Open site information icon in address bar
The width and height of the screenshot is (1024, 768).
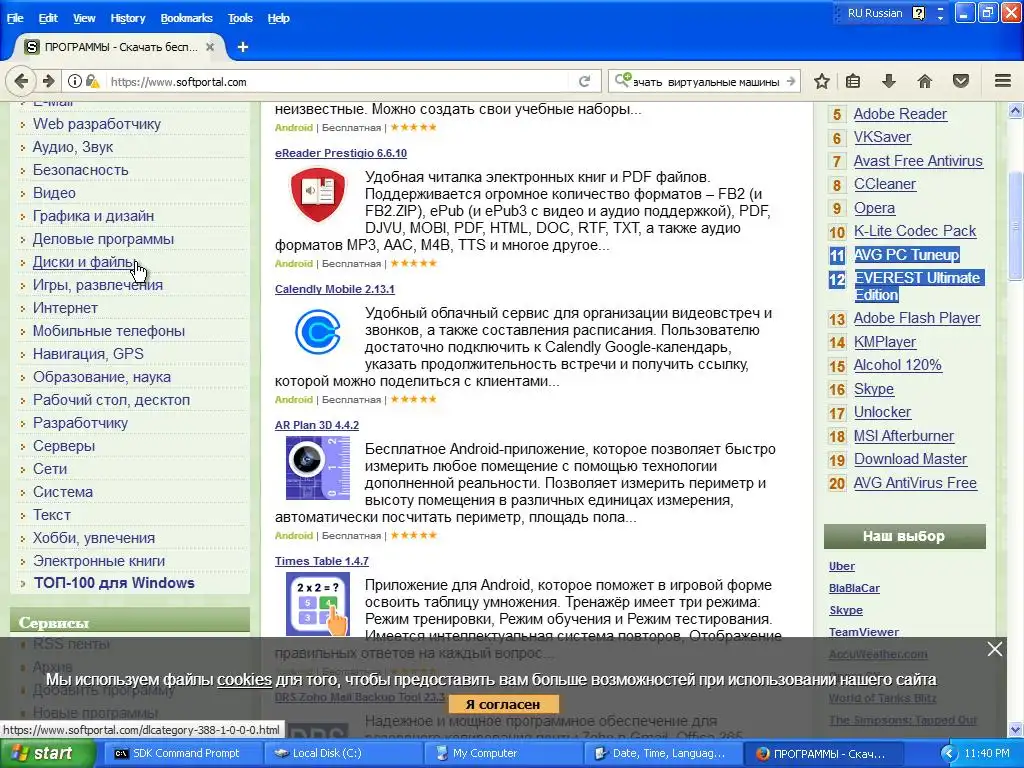[75, 81]
